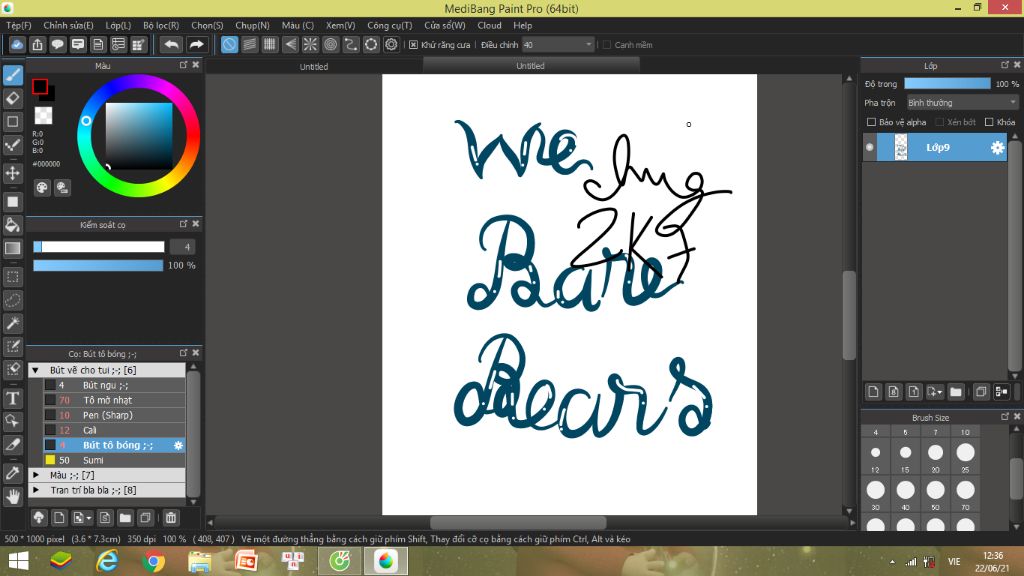Image resolution: width=1024 pixels, height=576 pixels.
Task: Select the Pen (Sharp) brush
Action: point(114,415)
